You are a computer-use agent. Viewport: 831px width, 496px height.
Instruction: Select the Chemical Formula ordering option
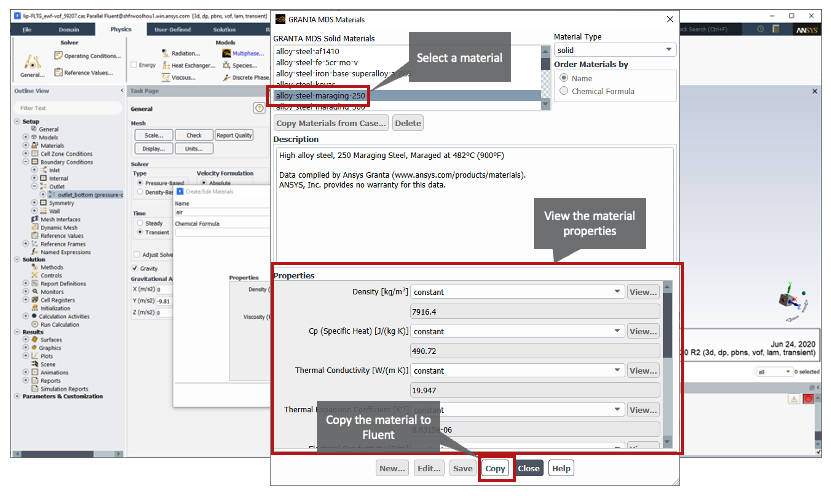coord(564,91)
